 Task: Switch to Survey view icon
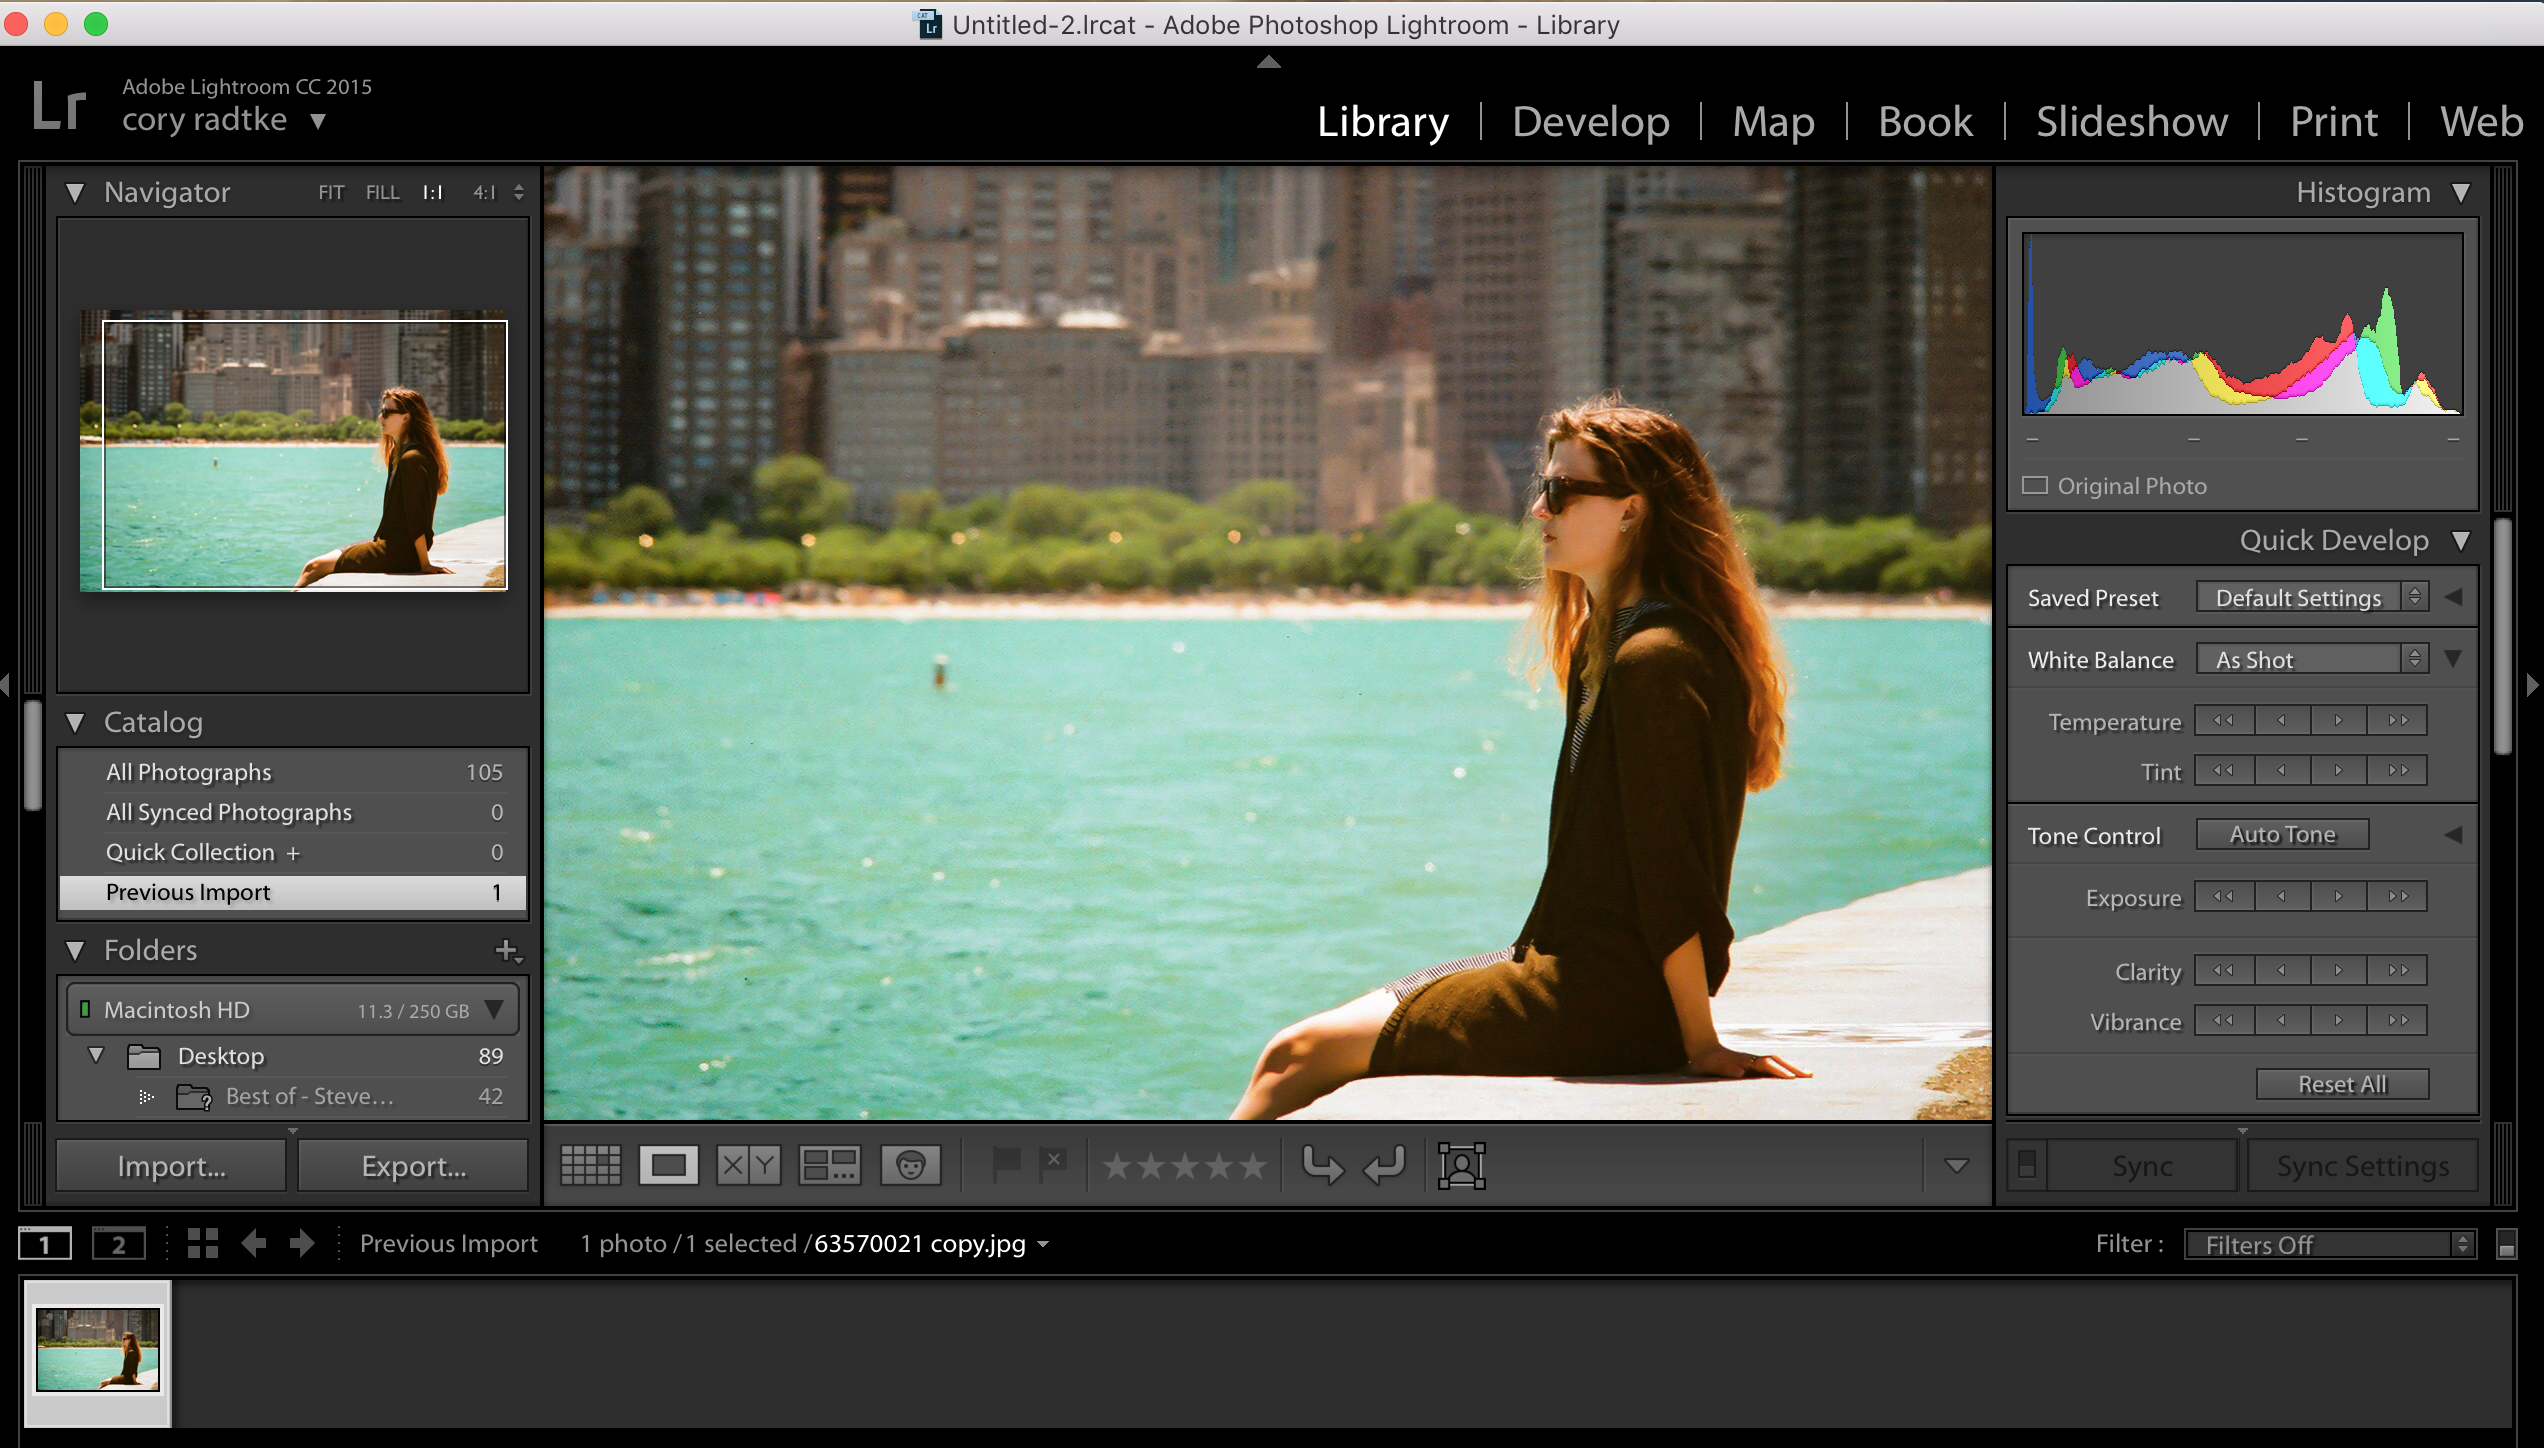[x=829, y=1165]
